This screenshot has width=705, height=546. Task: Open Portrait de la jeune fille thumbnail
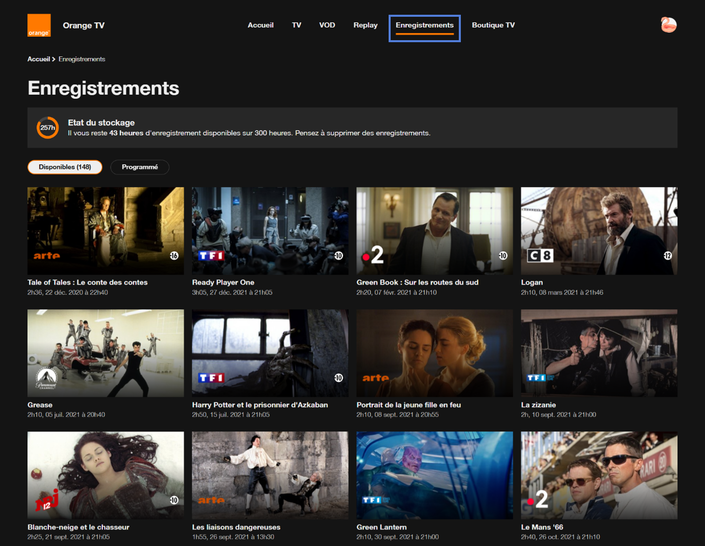(x=434, y=353)
